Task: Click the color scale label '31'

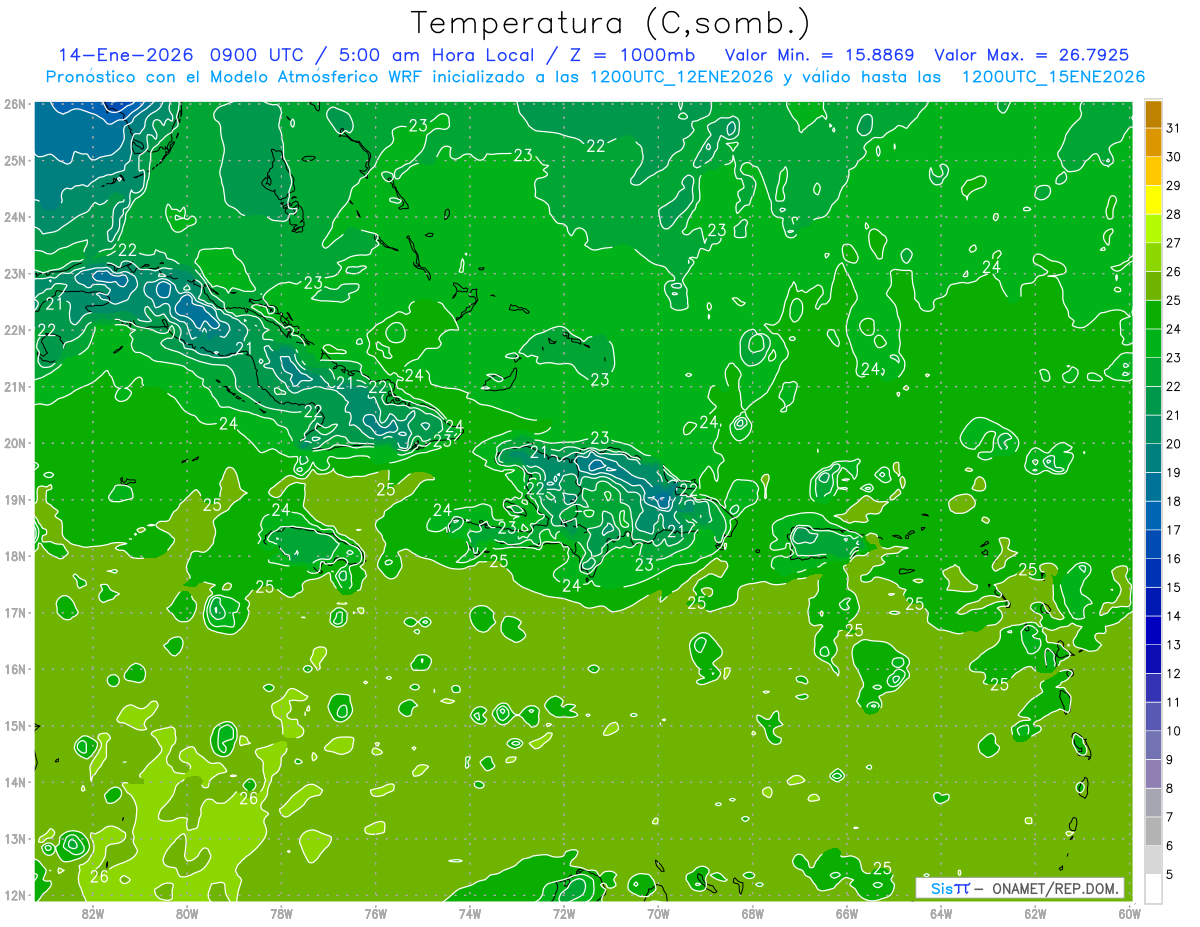Action: point(1174,127)
